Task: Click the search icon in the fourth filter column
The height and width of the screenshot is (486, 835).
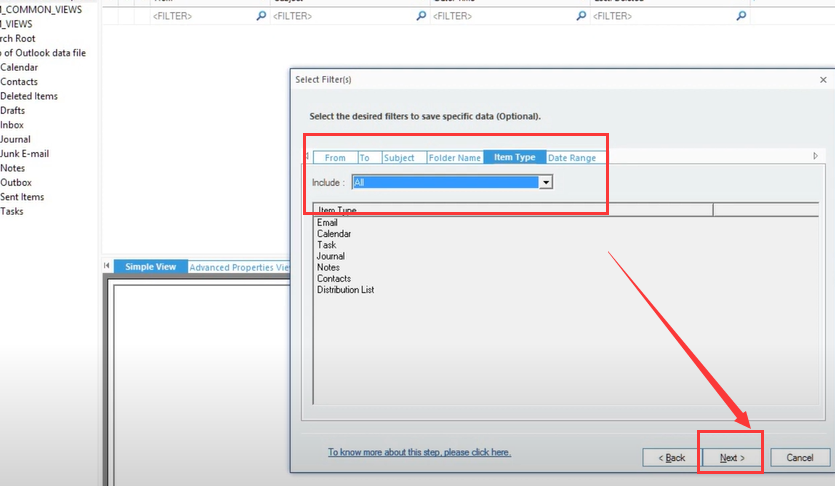Action: (x=741, y=16)
